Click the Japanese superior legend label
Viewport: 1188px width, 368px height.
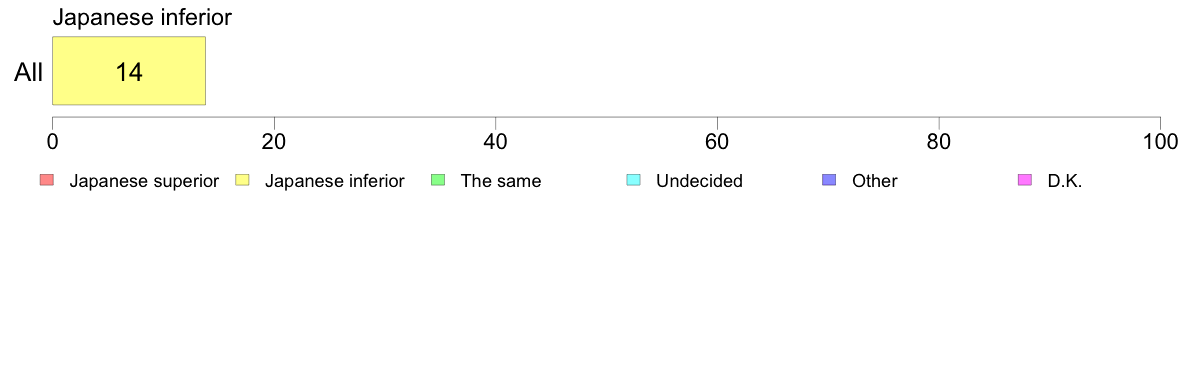pyautogui.click(x=144, y=181)
